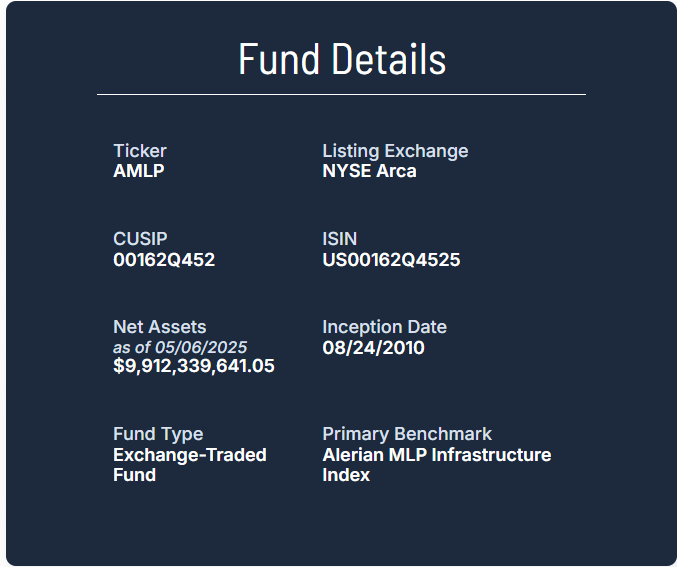Viewport: 677px width, 567px height.
Task: Click the AMLP ticker symbol
Action: pyautogui.click(x=139, y=171)
